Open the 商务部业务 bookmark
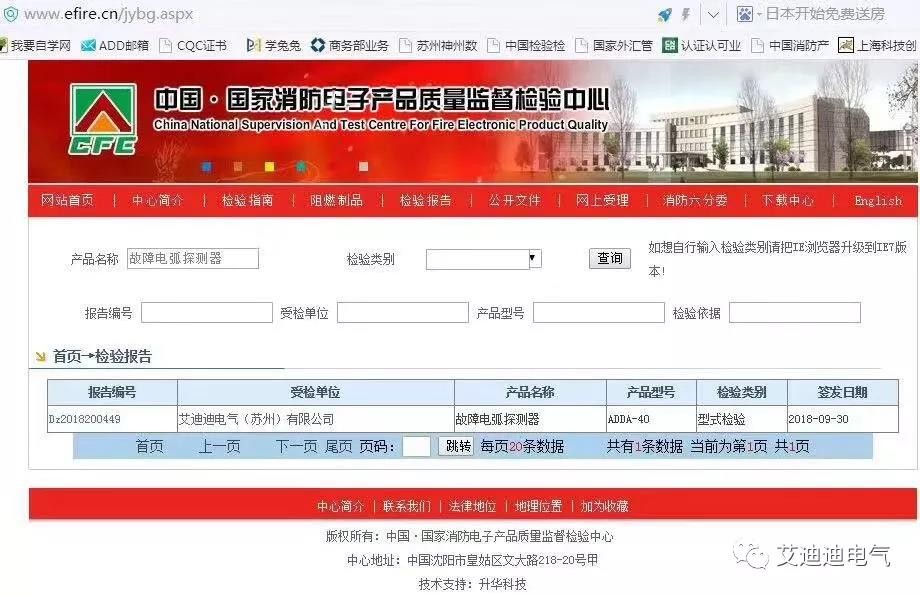Screen dimensions: 920x596 pyautogui.click(x=350, y=45)
